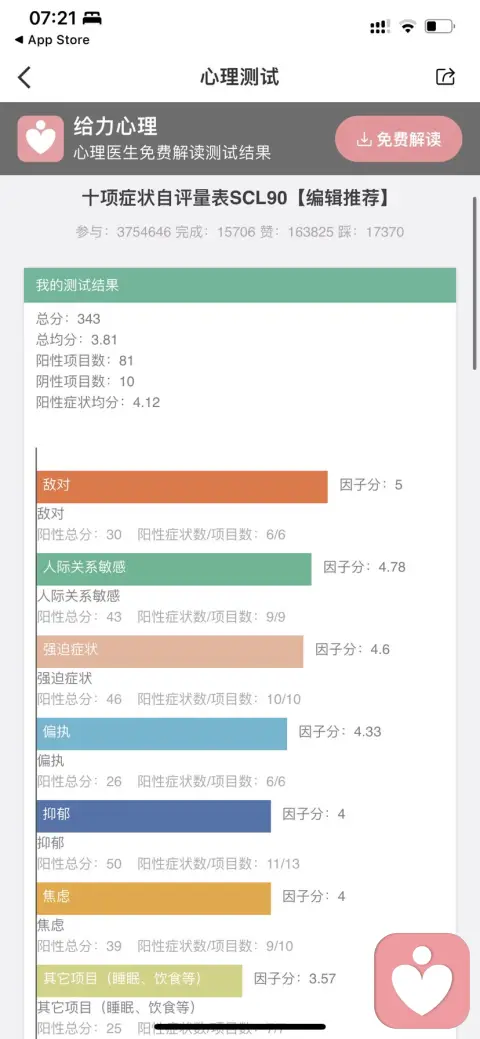
Task: Click the 免费解读 button
Action: click(398, 139)
